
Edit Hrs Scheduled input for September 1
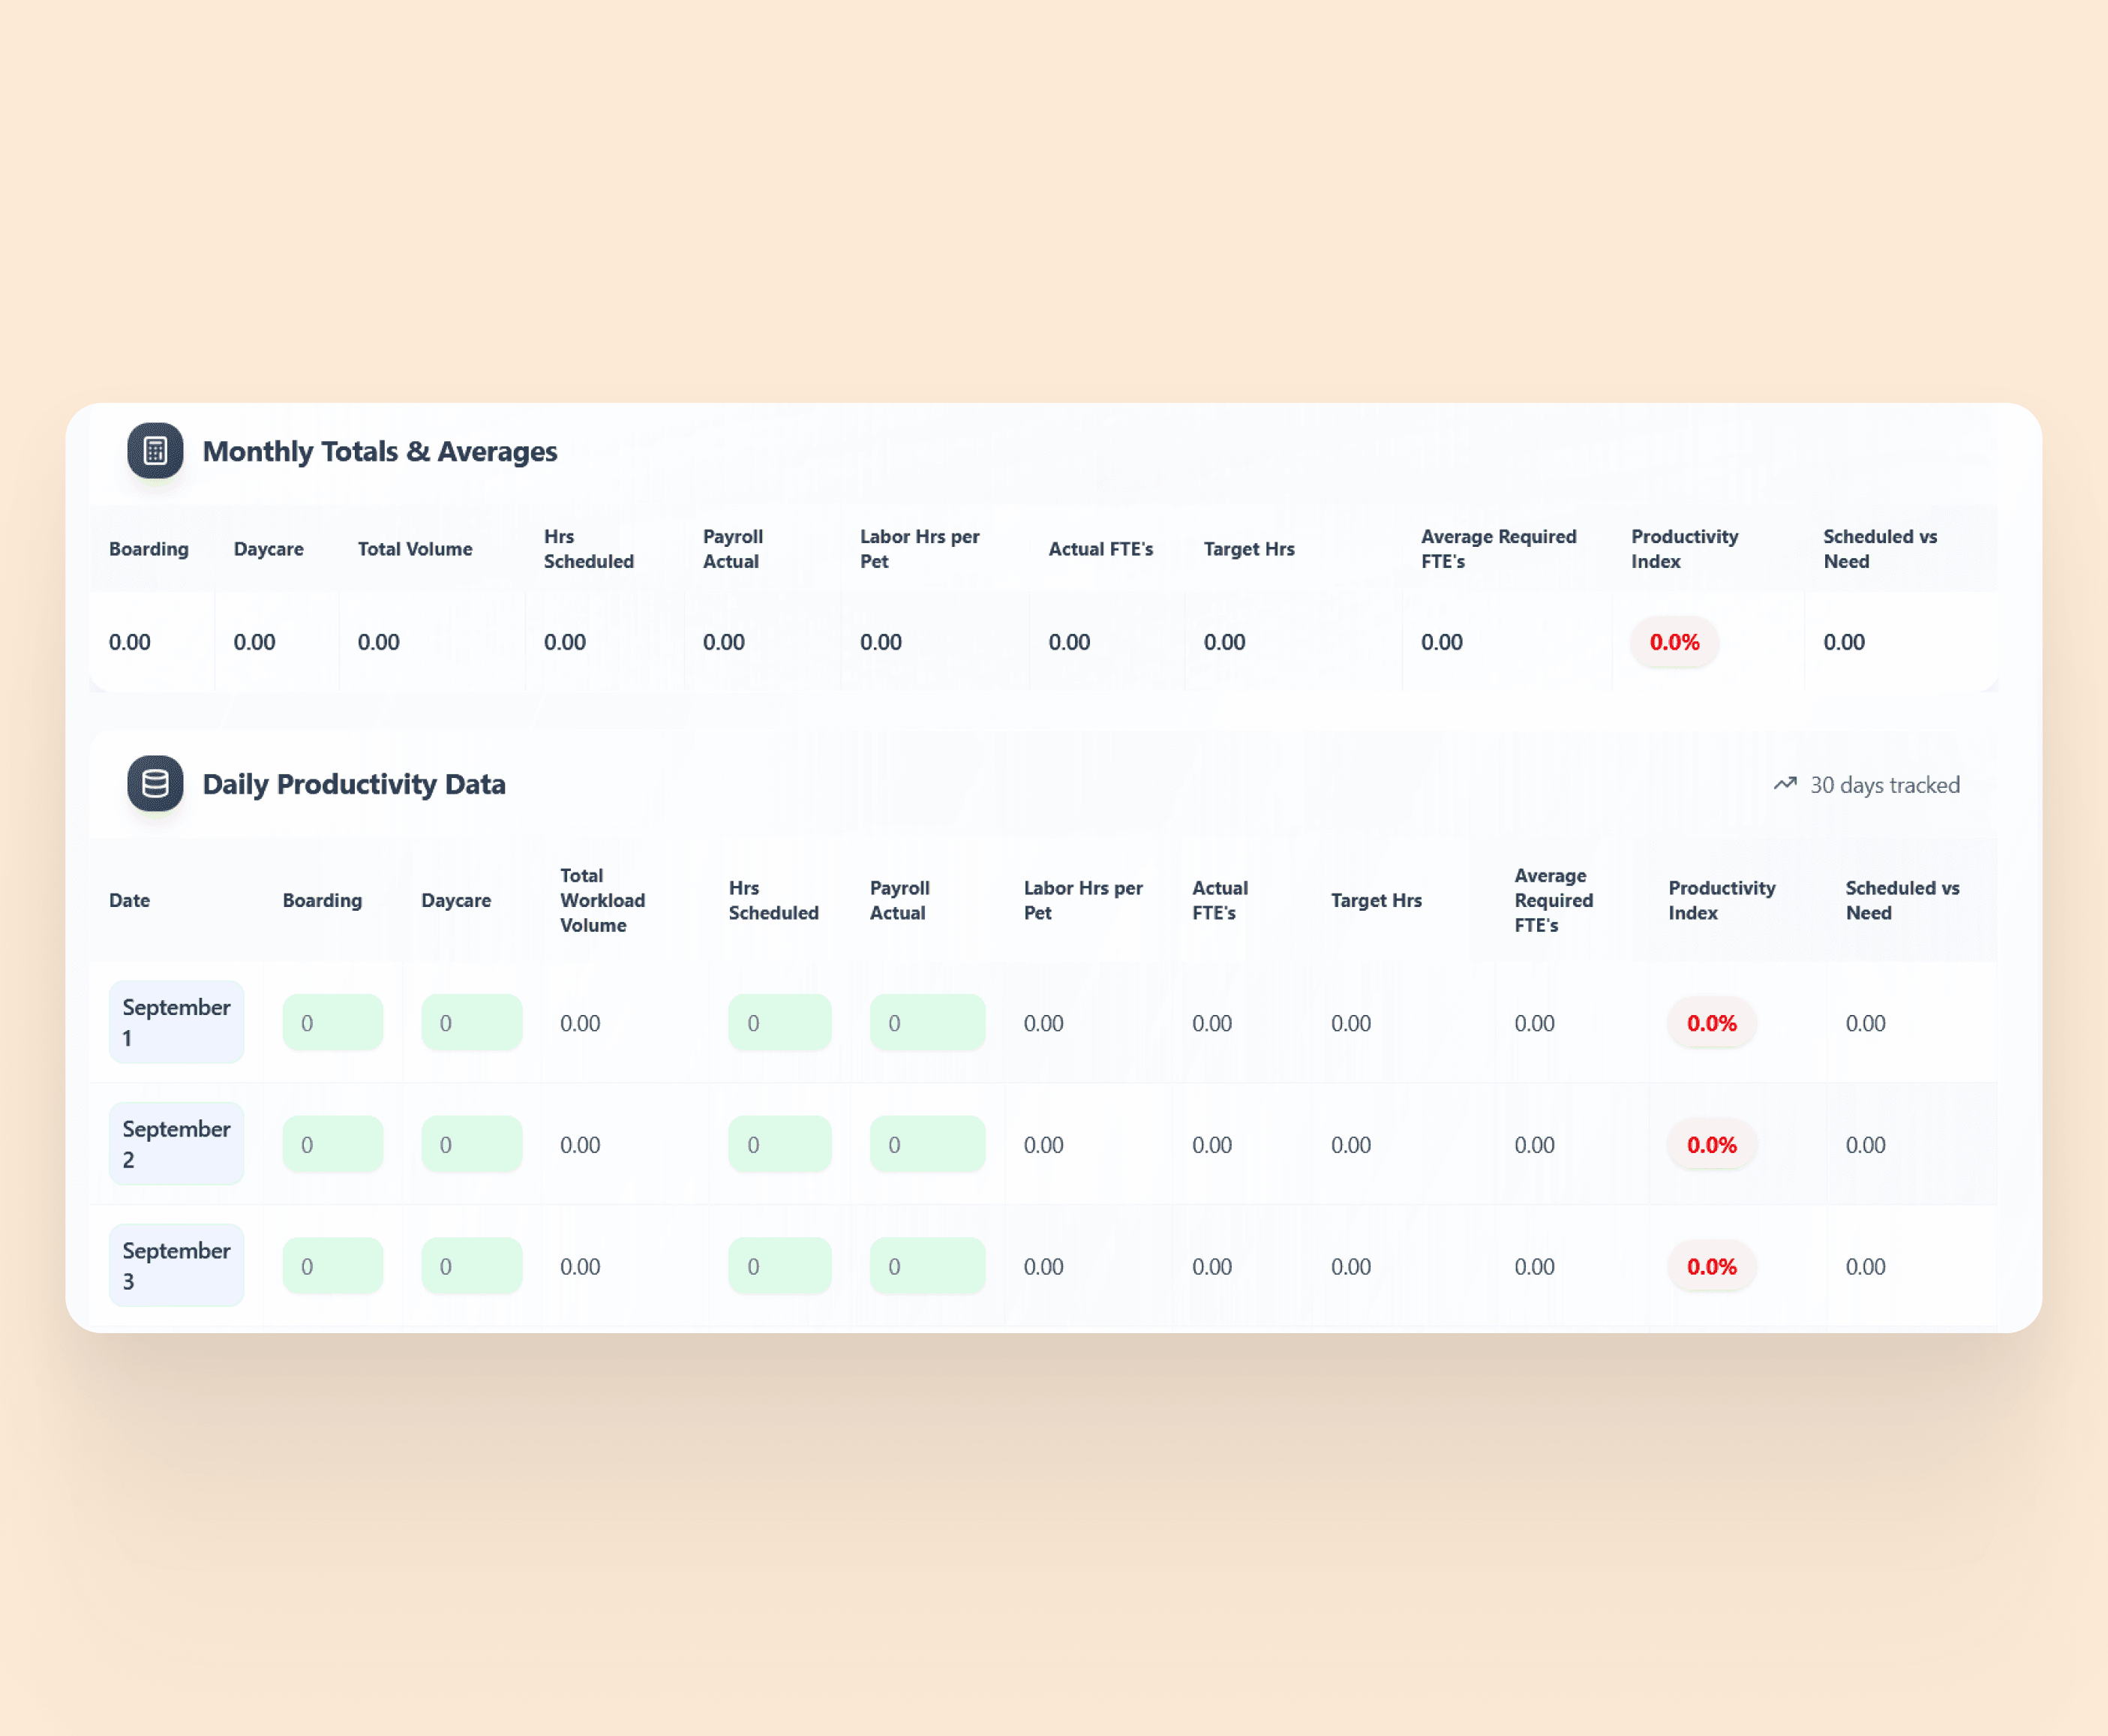[x=779, y=1023]
